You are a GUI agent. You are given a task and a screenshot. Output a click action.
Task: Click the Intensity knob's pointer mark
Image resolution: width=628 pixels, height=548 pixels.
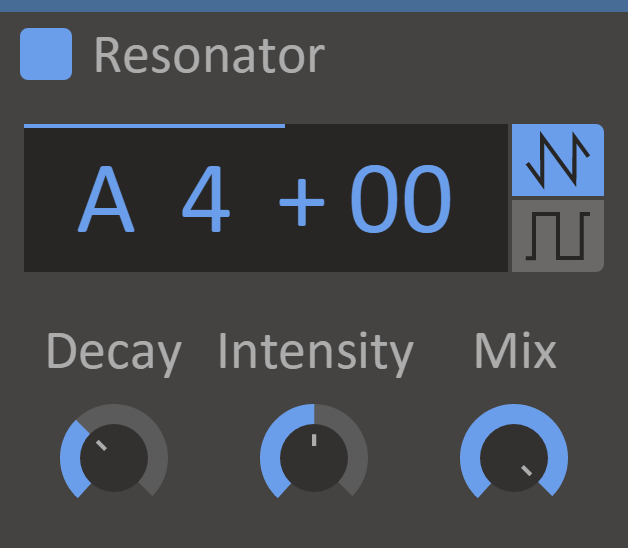pos(314,439)
